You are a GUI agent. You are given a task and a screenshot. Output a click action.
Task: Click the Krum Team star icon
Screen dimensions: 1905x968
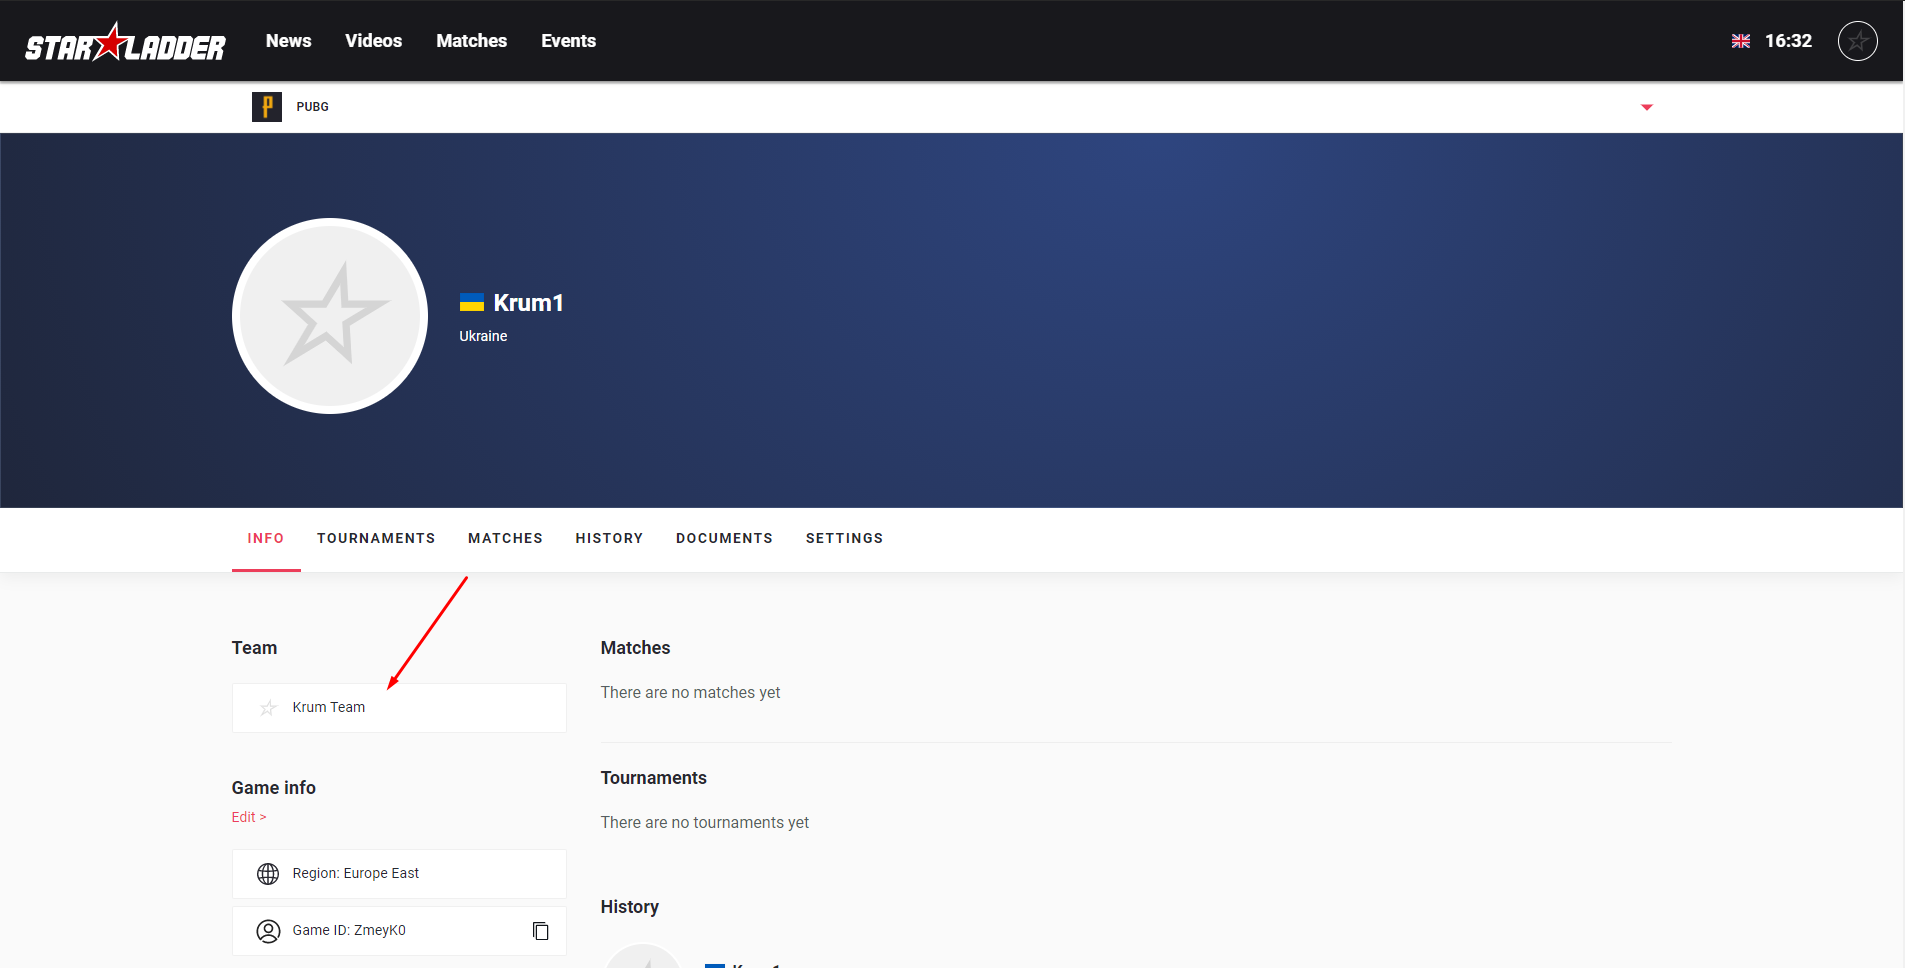(x=268, y=708)
